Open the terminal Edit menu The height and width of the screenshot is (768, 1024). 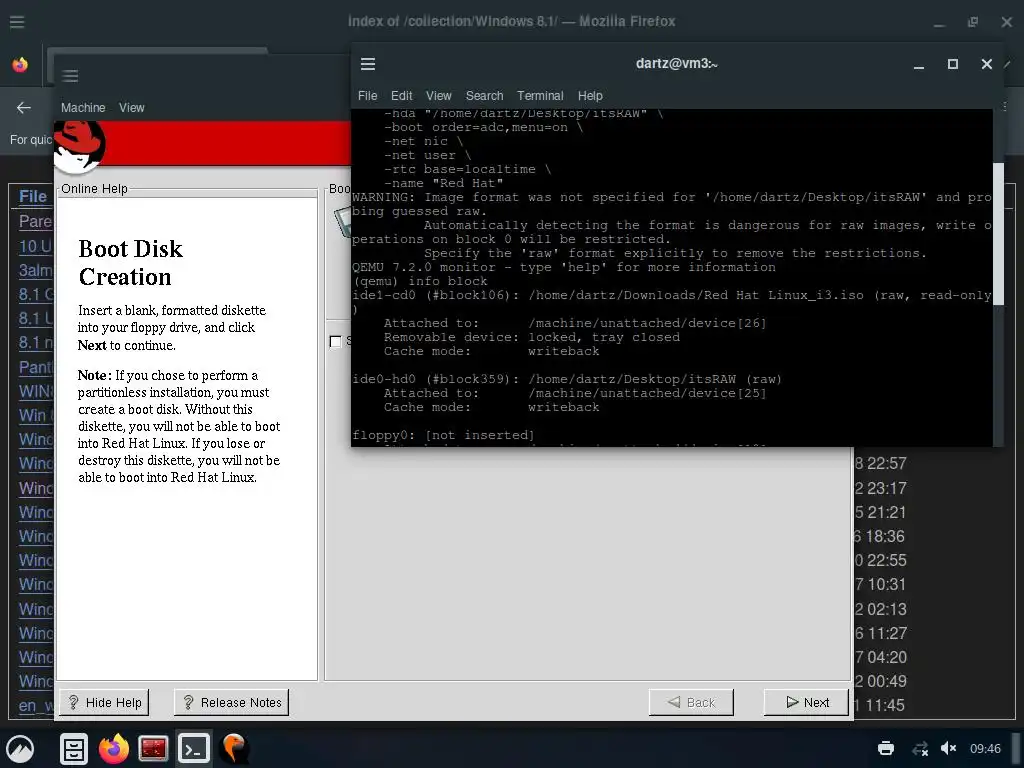click(x=402, y=96)
